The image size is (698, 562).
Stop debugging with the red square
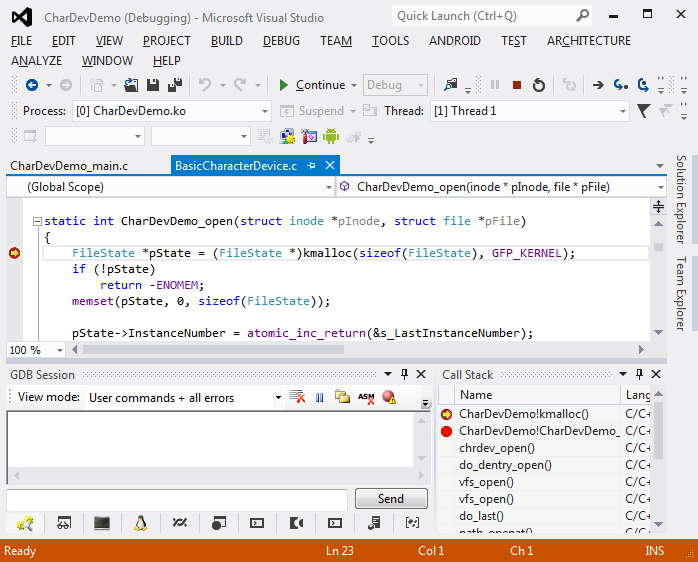point(516,85)
